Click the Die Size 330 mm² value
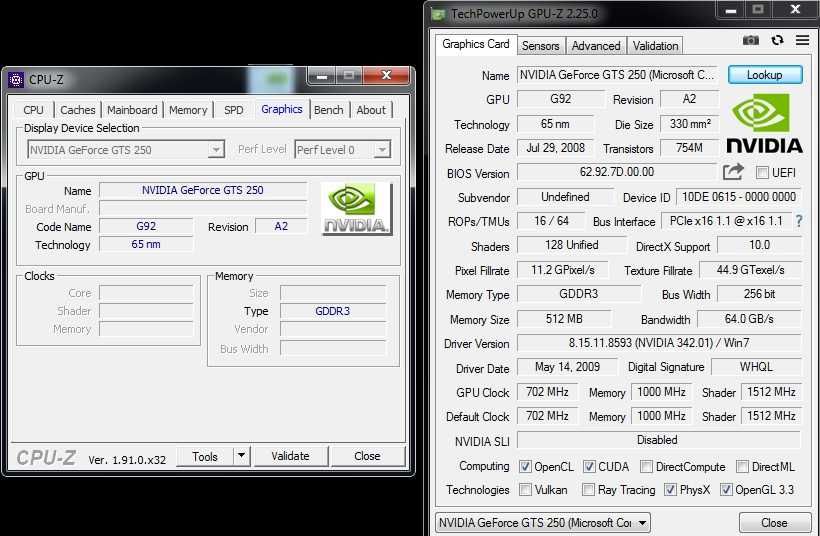This screenshot has width=820, height=536. click(x=690, y=124)
